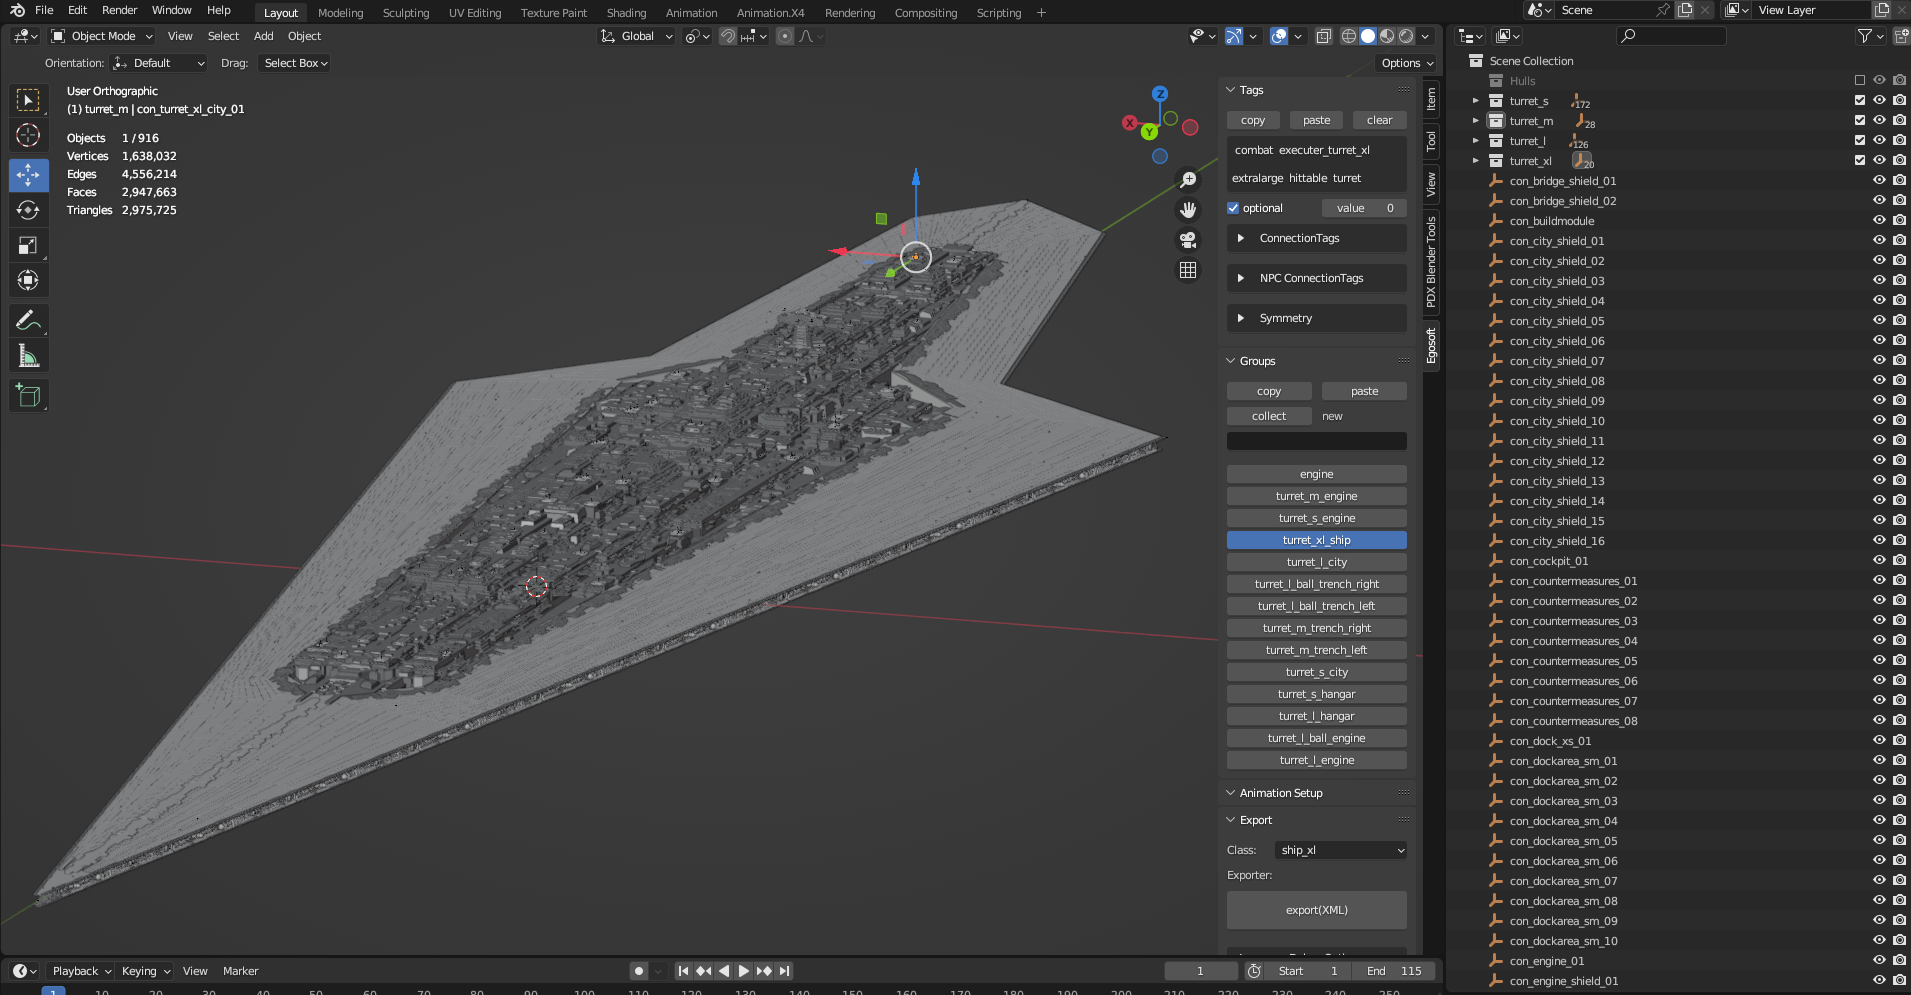
Task: Switch to UV Editing workspace tab
Action: click(x=475, y=13)
